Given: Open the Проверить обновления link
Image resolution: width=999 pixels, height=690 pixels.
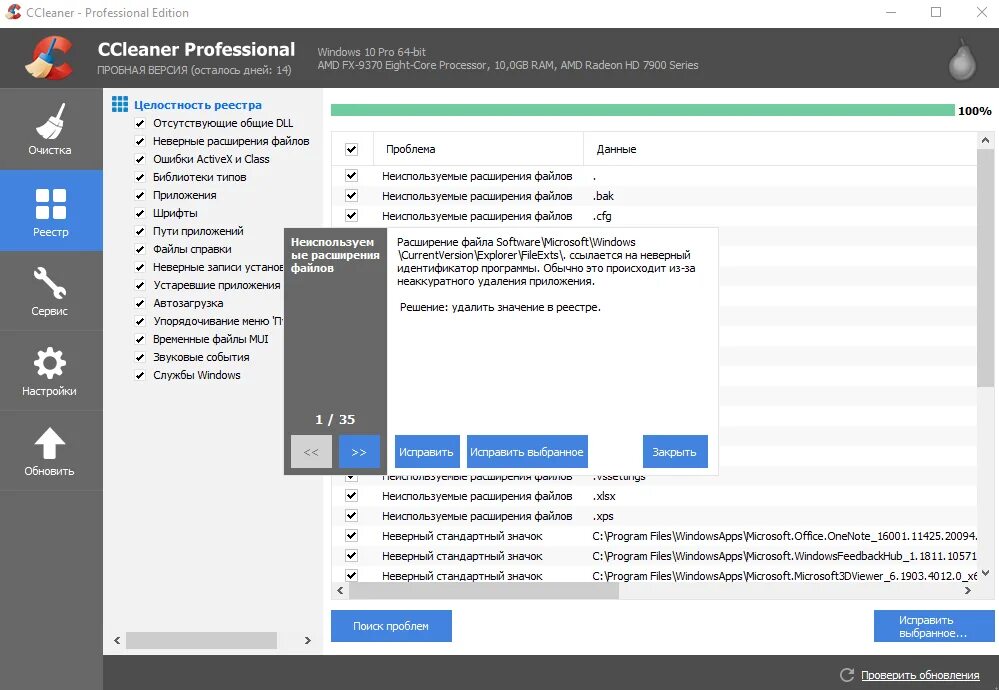Looking at the screenshot, I should coord(920,675).
